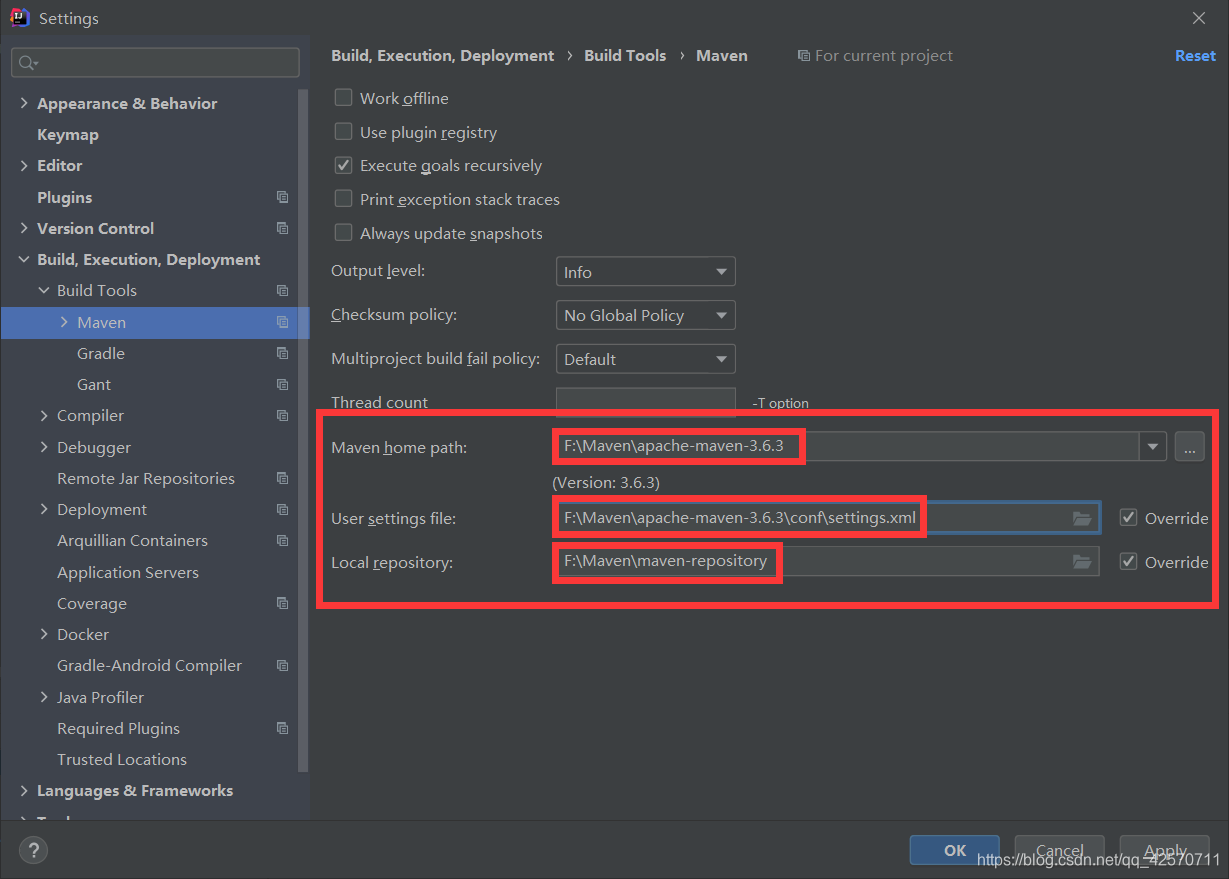Enable Print exception stack traces
This screenshot has height=879, width=1229.
(343, 199)
